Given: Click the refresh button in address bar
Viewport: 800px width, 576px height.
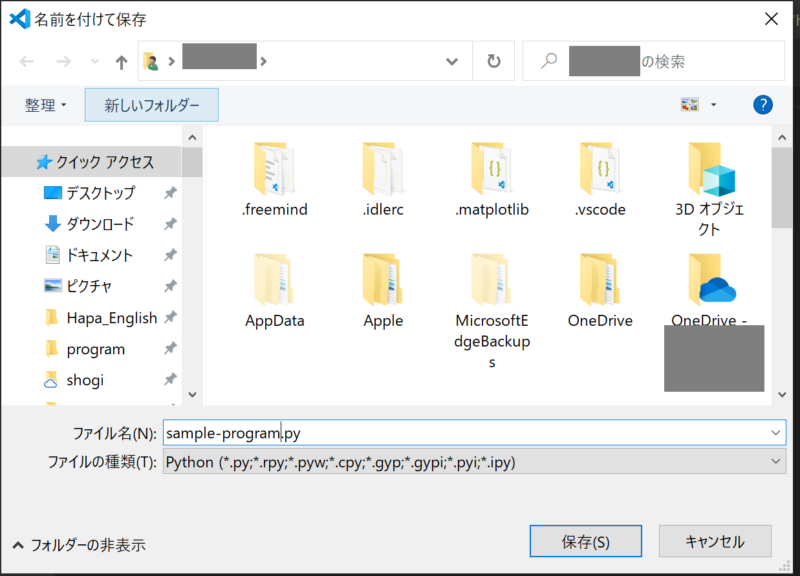Looking at the screenshot, I should pyautogui.click(x=493, y=62).
